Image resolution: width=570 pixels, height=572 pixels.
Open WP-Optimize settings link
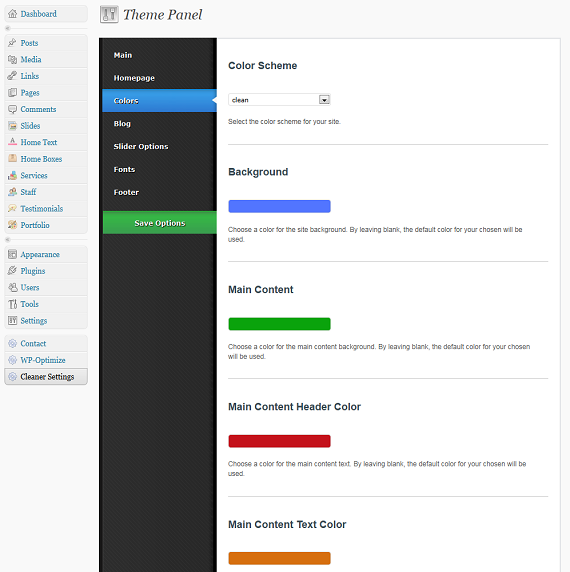pos(43,360)
